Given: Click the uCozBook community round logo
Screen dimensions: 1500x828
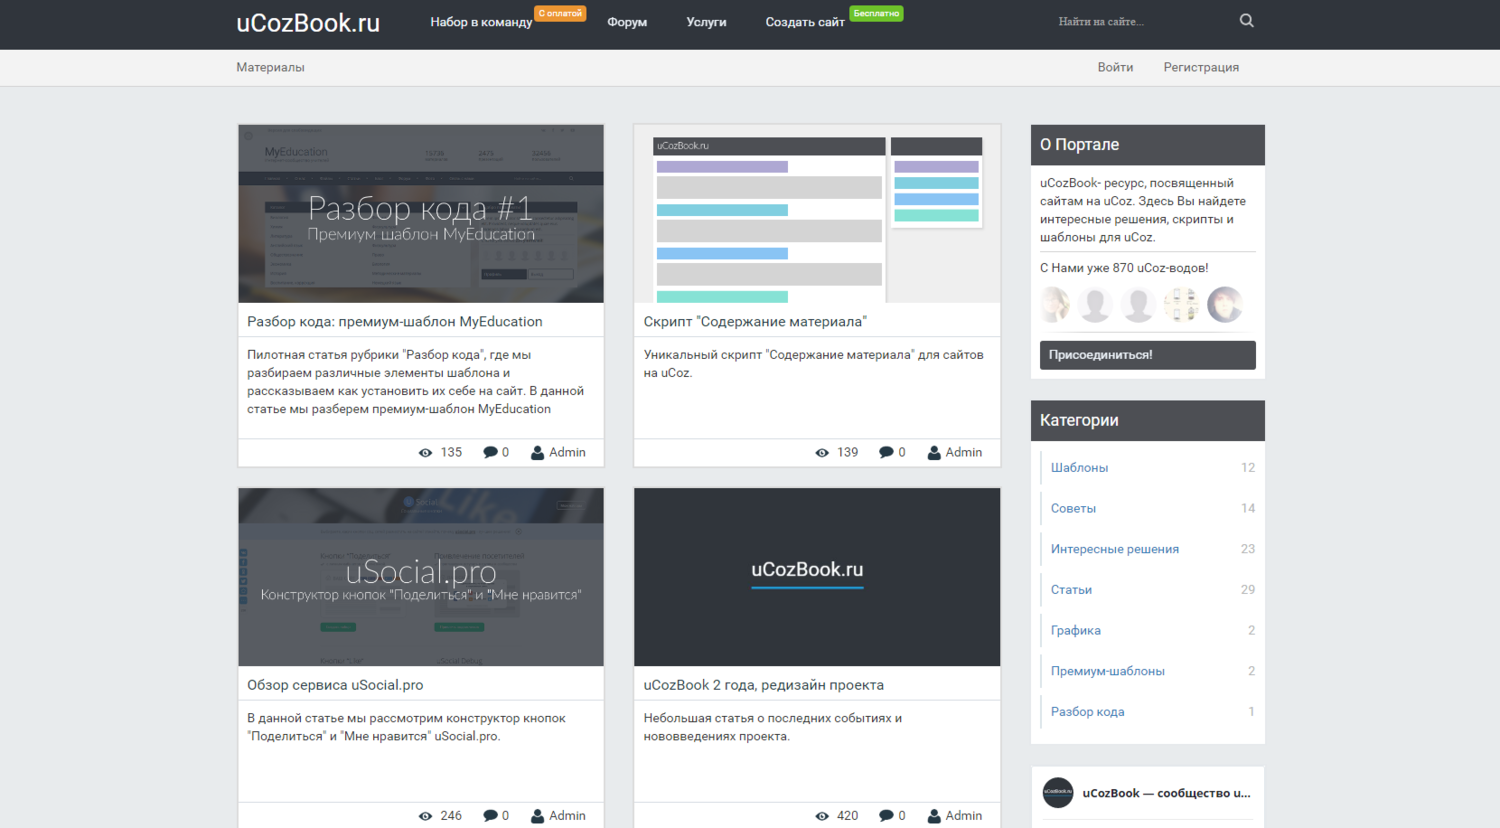Looking at the screenshot, I should coord(1058,793).
